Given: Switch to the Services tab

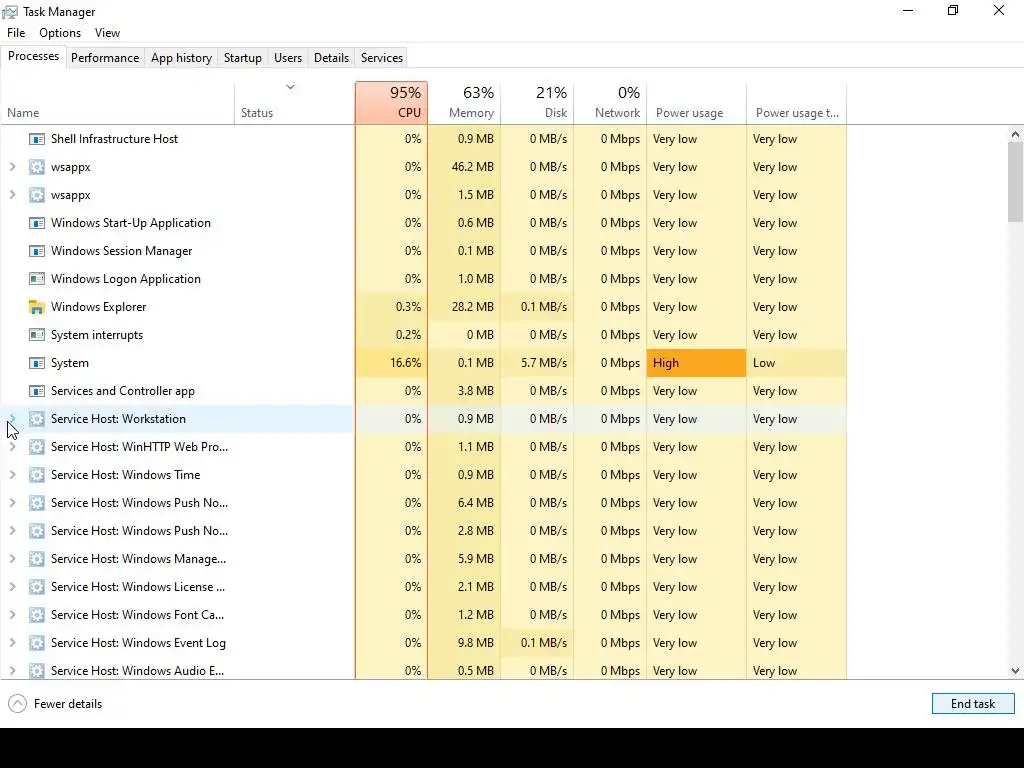Looking at the screenshot, I should (x=382, y=57).
